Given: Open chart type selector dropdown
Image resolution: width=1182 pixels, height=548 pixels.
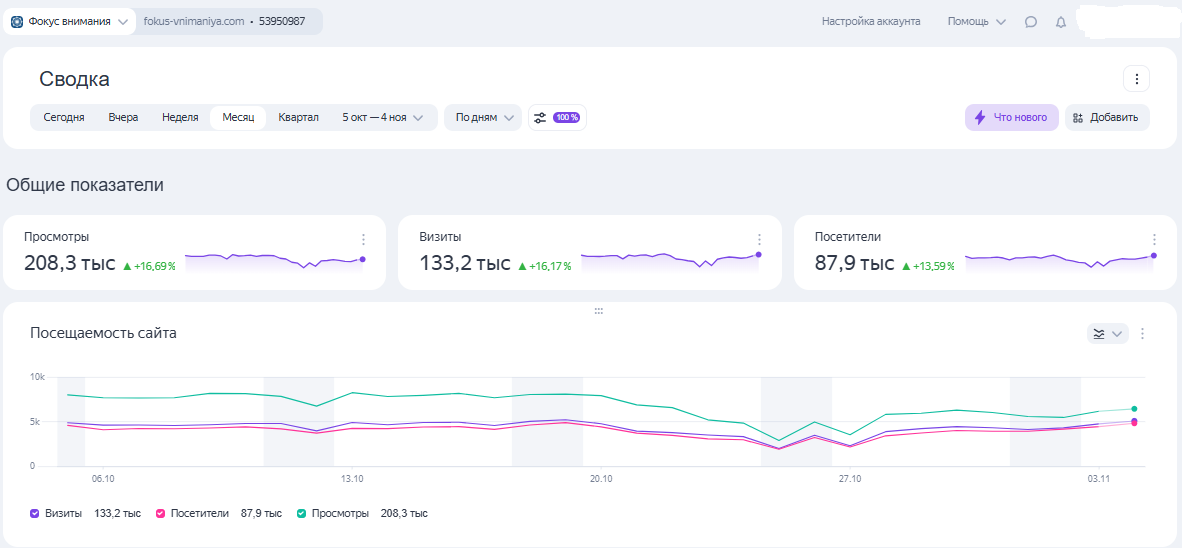Looking at the screenshot, I should click(1107, 334).
